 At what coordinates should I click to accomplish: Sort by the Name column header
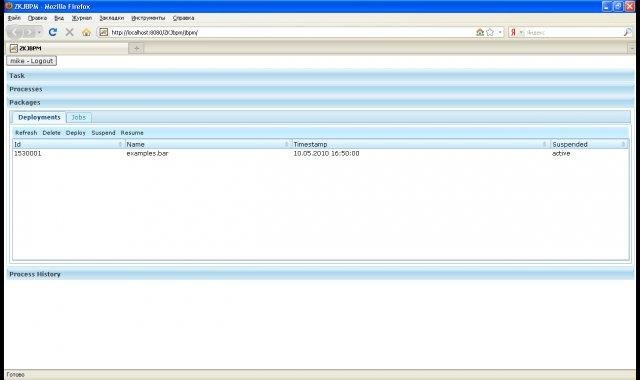click(208, 144)
